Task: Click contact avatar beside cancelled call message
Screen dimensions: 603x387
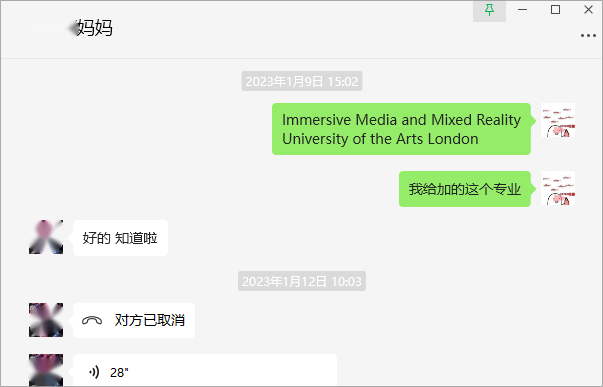Action: tap(46, 320)
